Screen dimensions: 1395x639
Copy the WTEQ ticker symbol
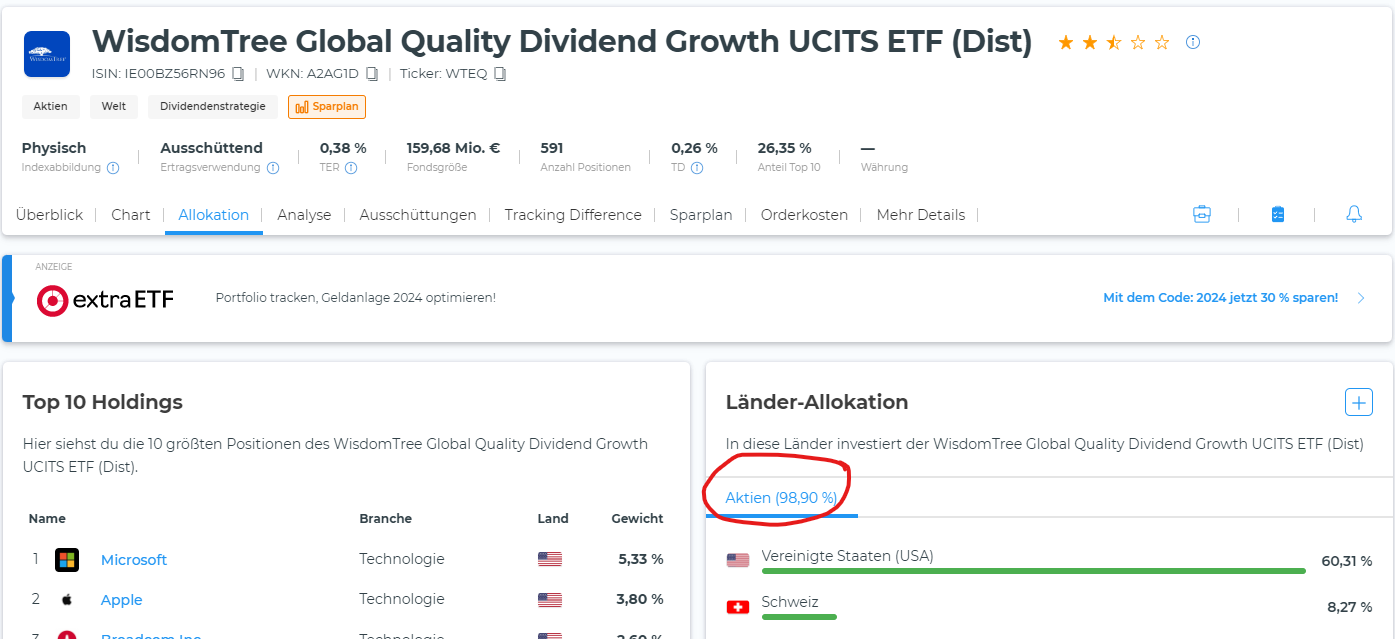click(501, 74)
